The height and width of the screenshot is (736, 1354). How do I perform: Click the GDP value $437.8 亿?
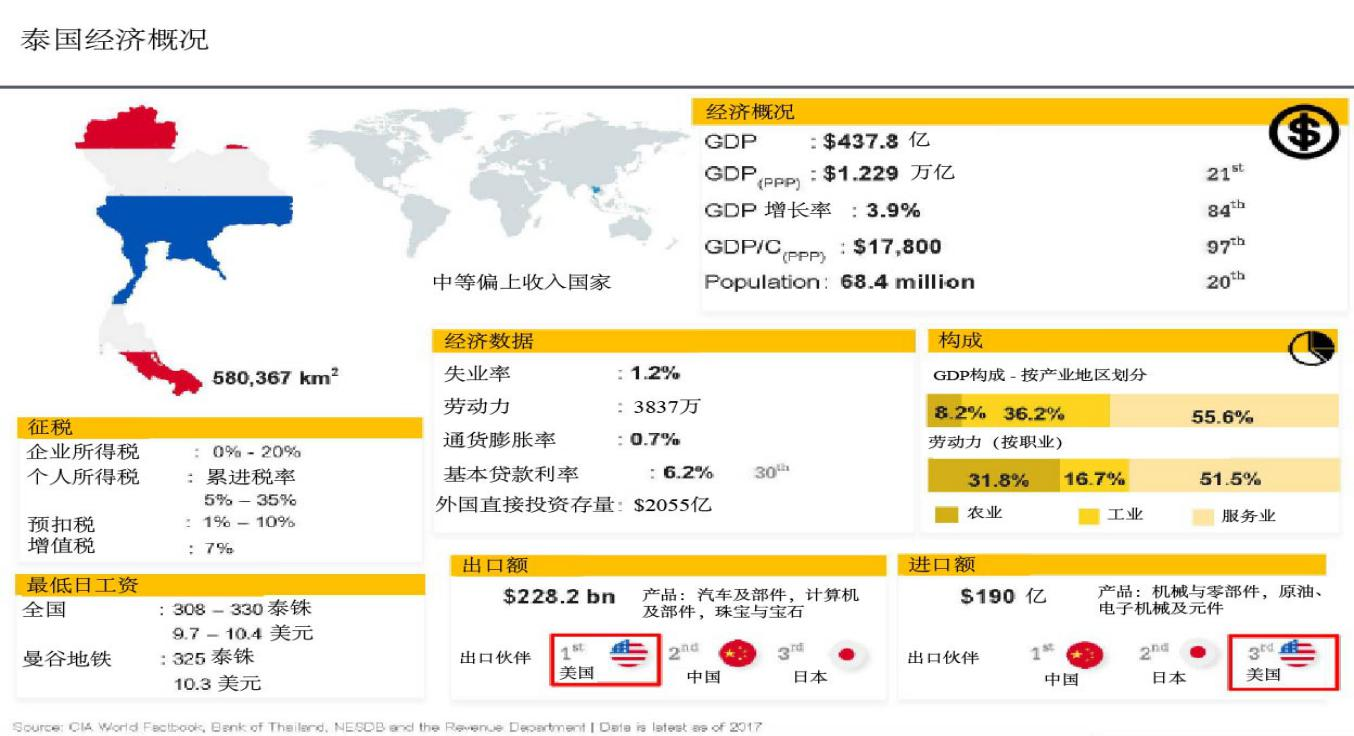876,141
